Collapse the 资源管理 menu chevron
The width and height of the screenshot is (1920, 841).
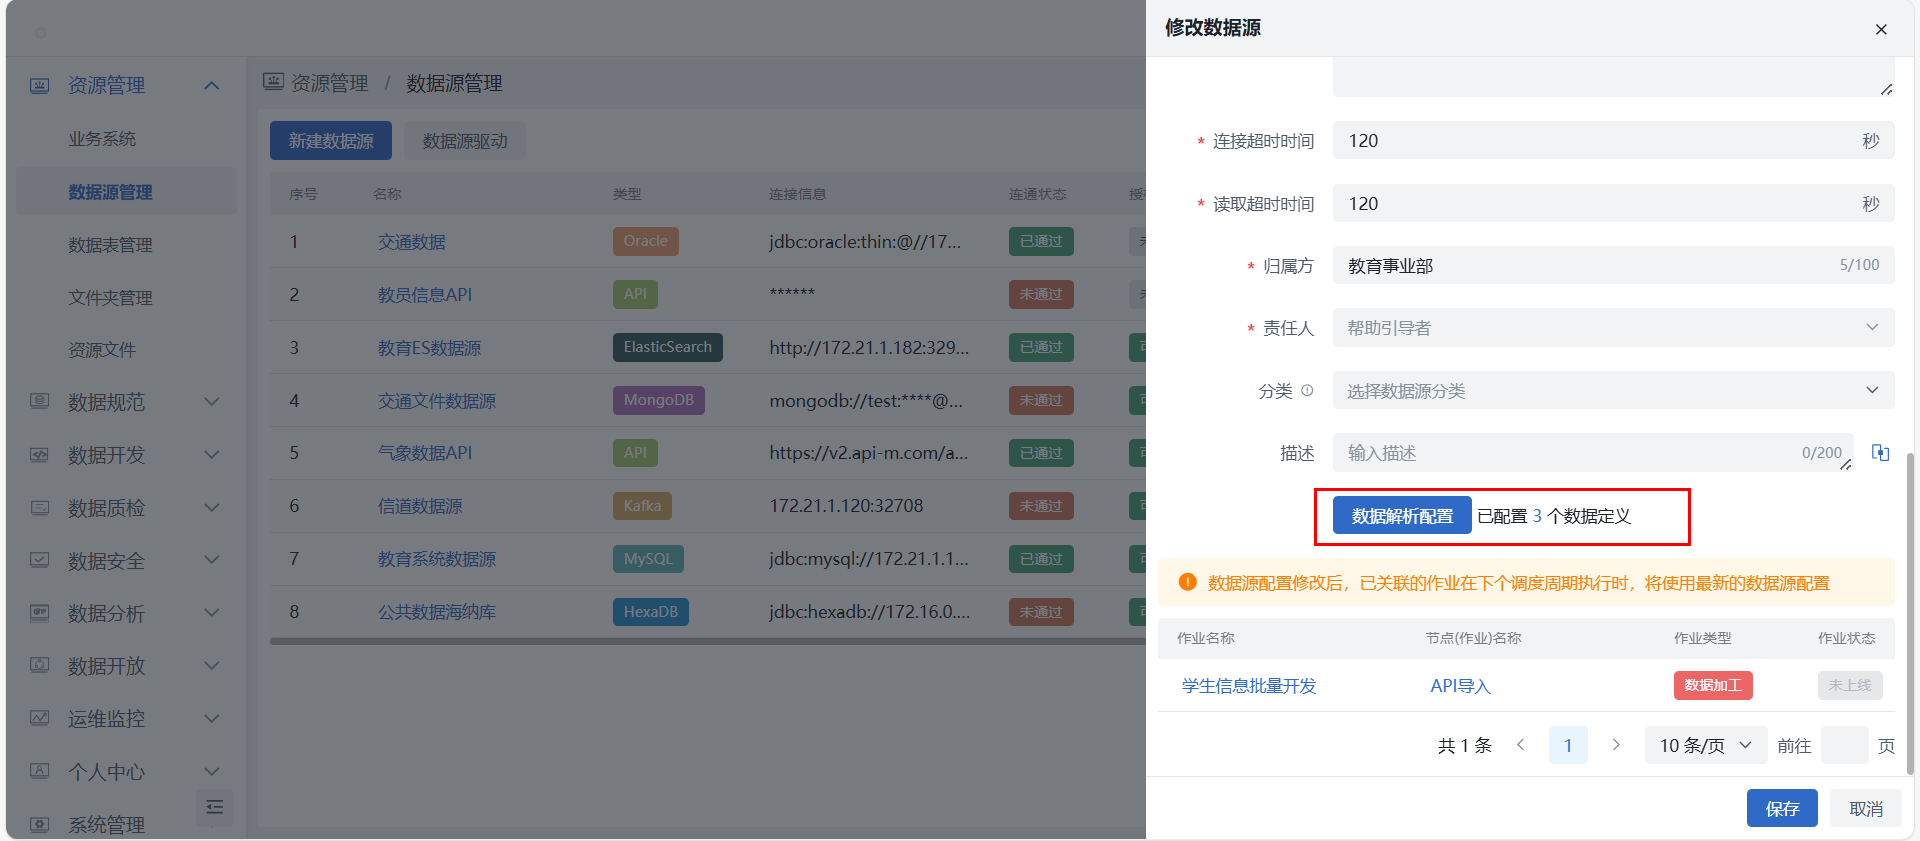[x=212, y=86]
